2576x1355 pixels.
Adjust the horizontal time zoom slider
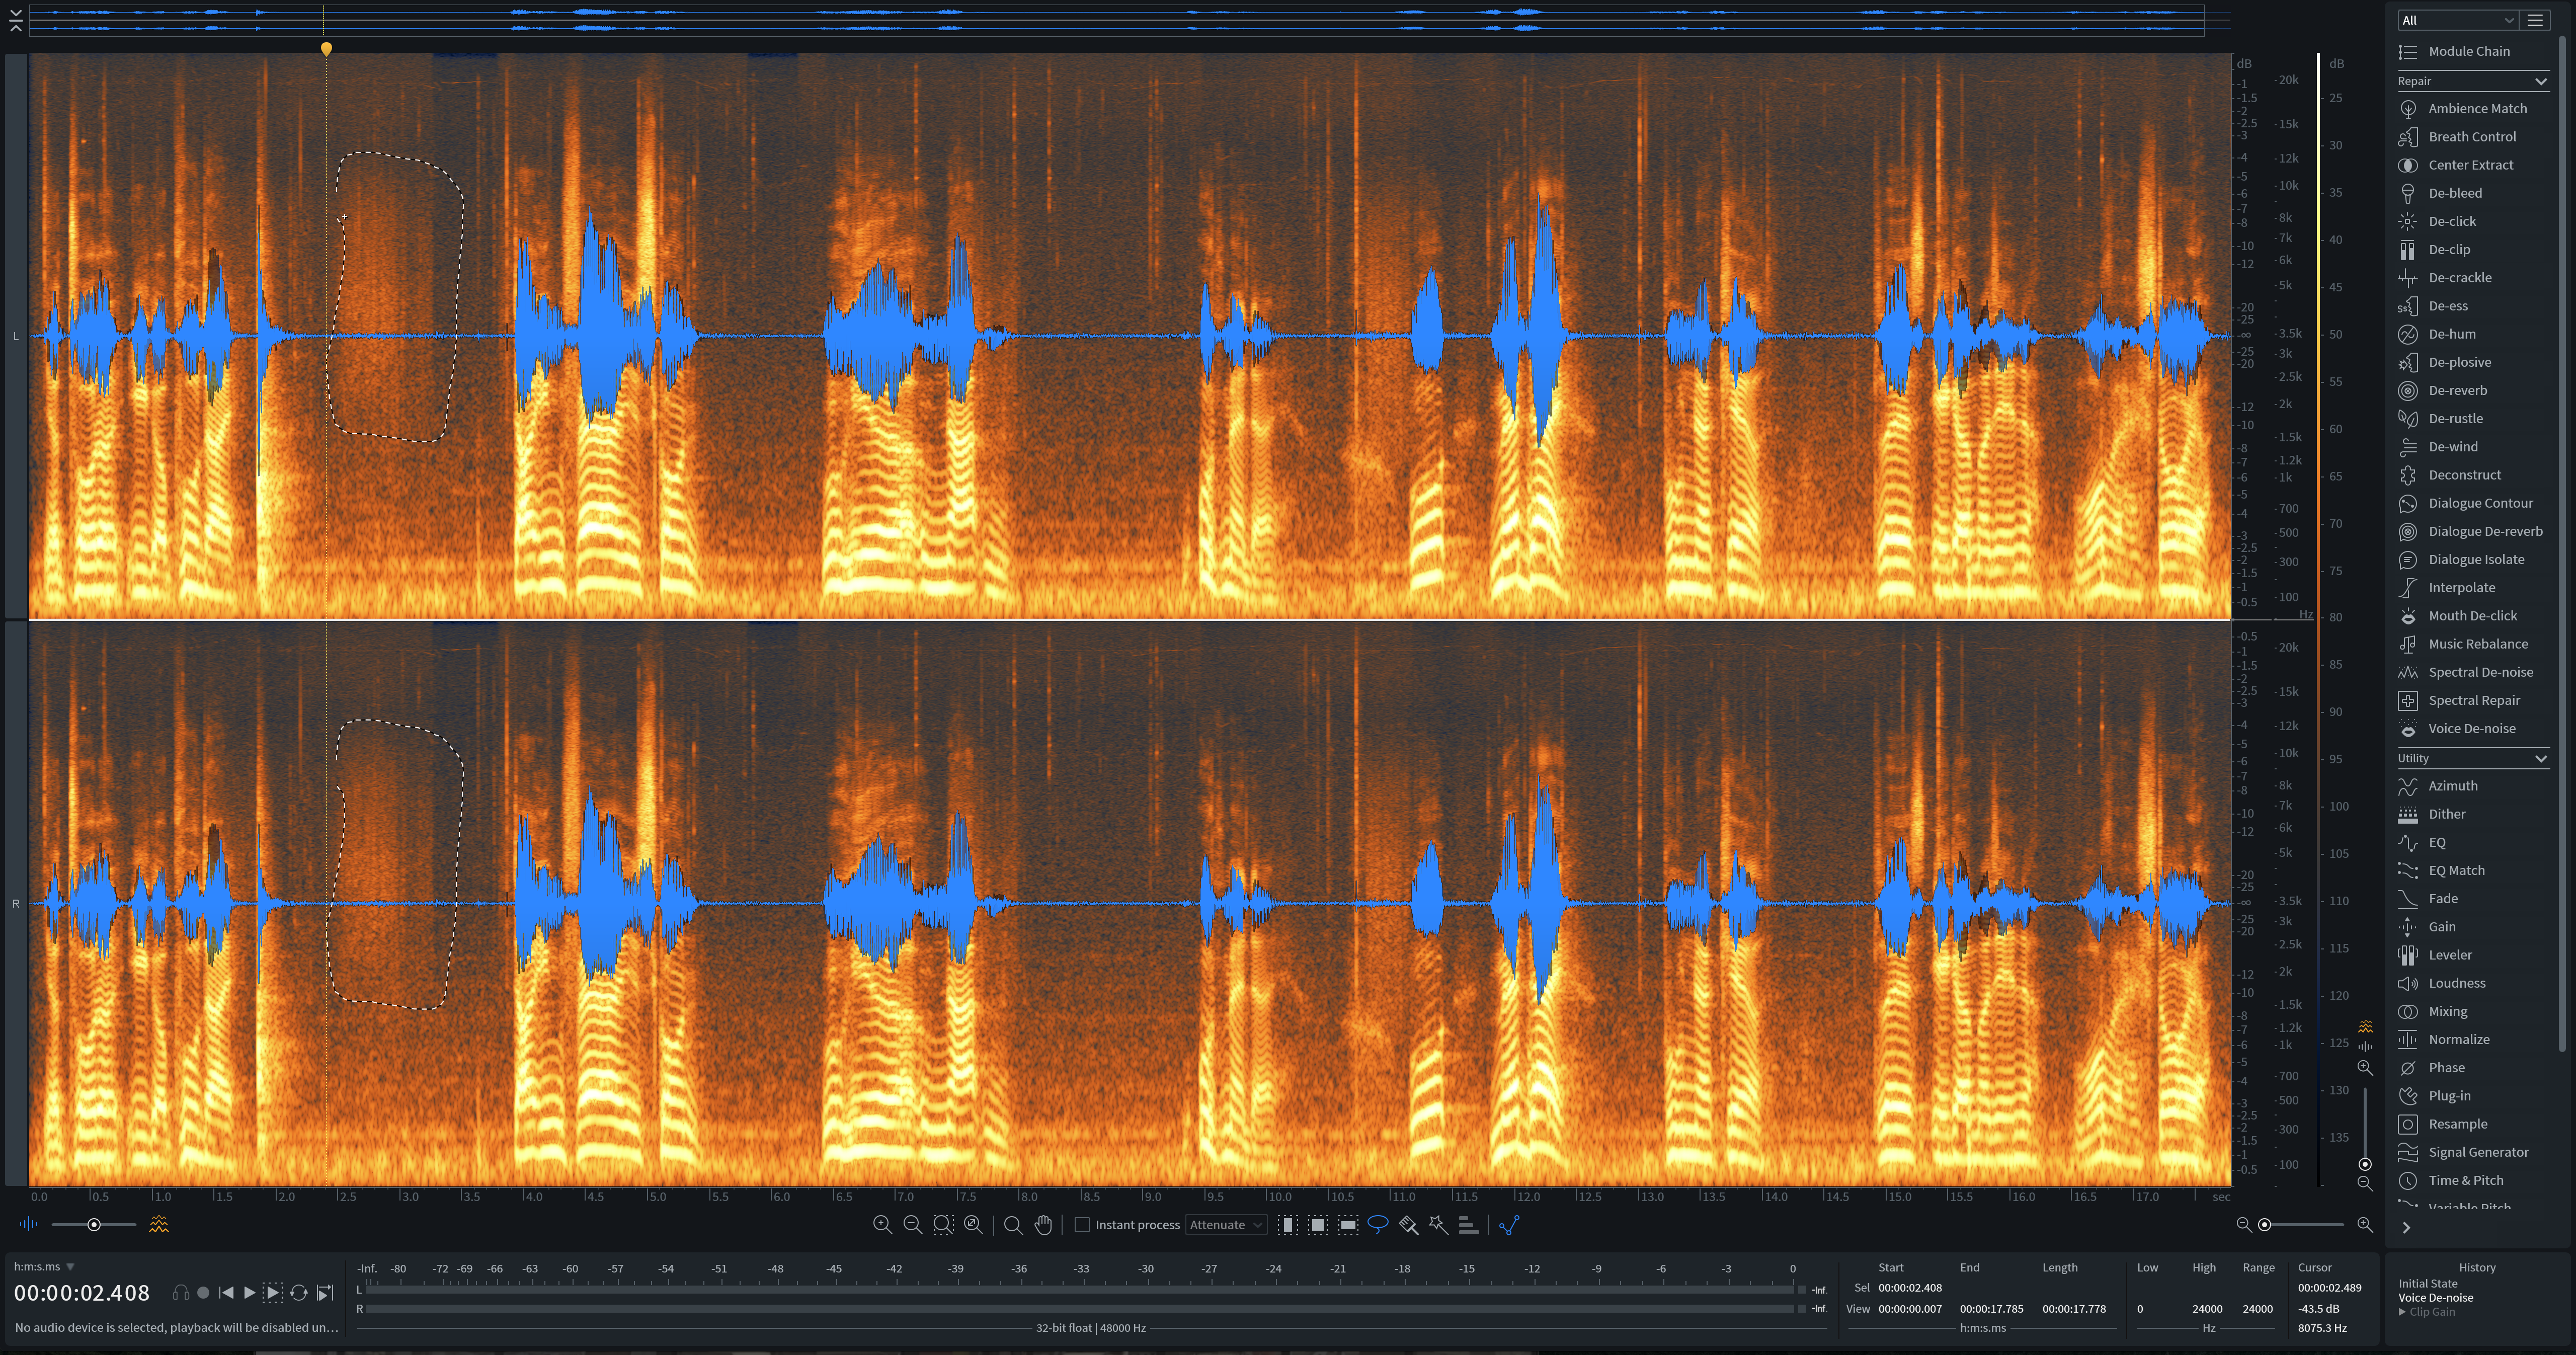click(2303, 1224)
